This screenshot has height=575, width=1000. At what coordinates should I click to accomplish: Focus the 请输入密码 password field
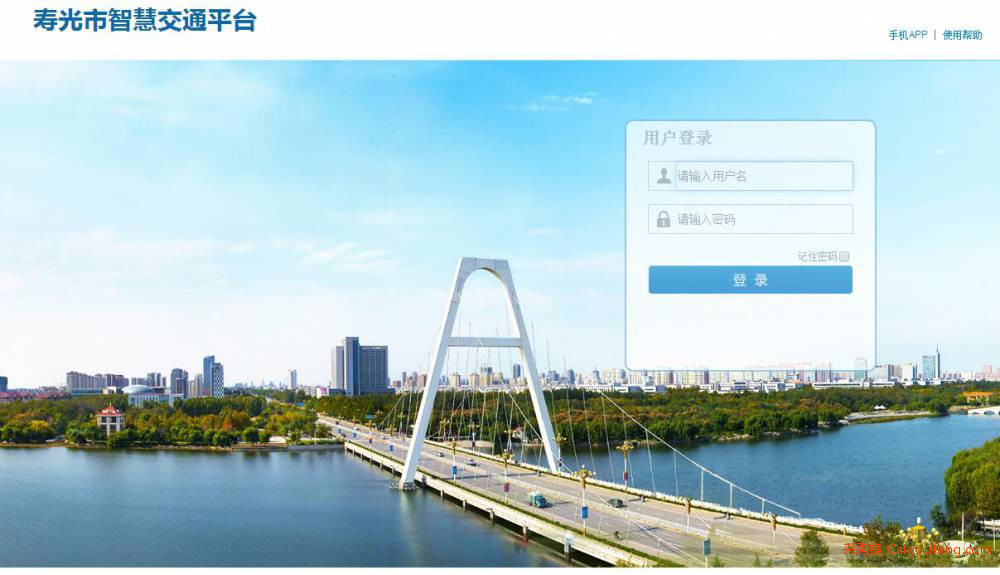click(751, 219)
